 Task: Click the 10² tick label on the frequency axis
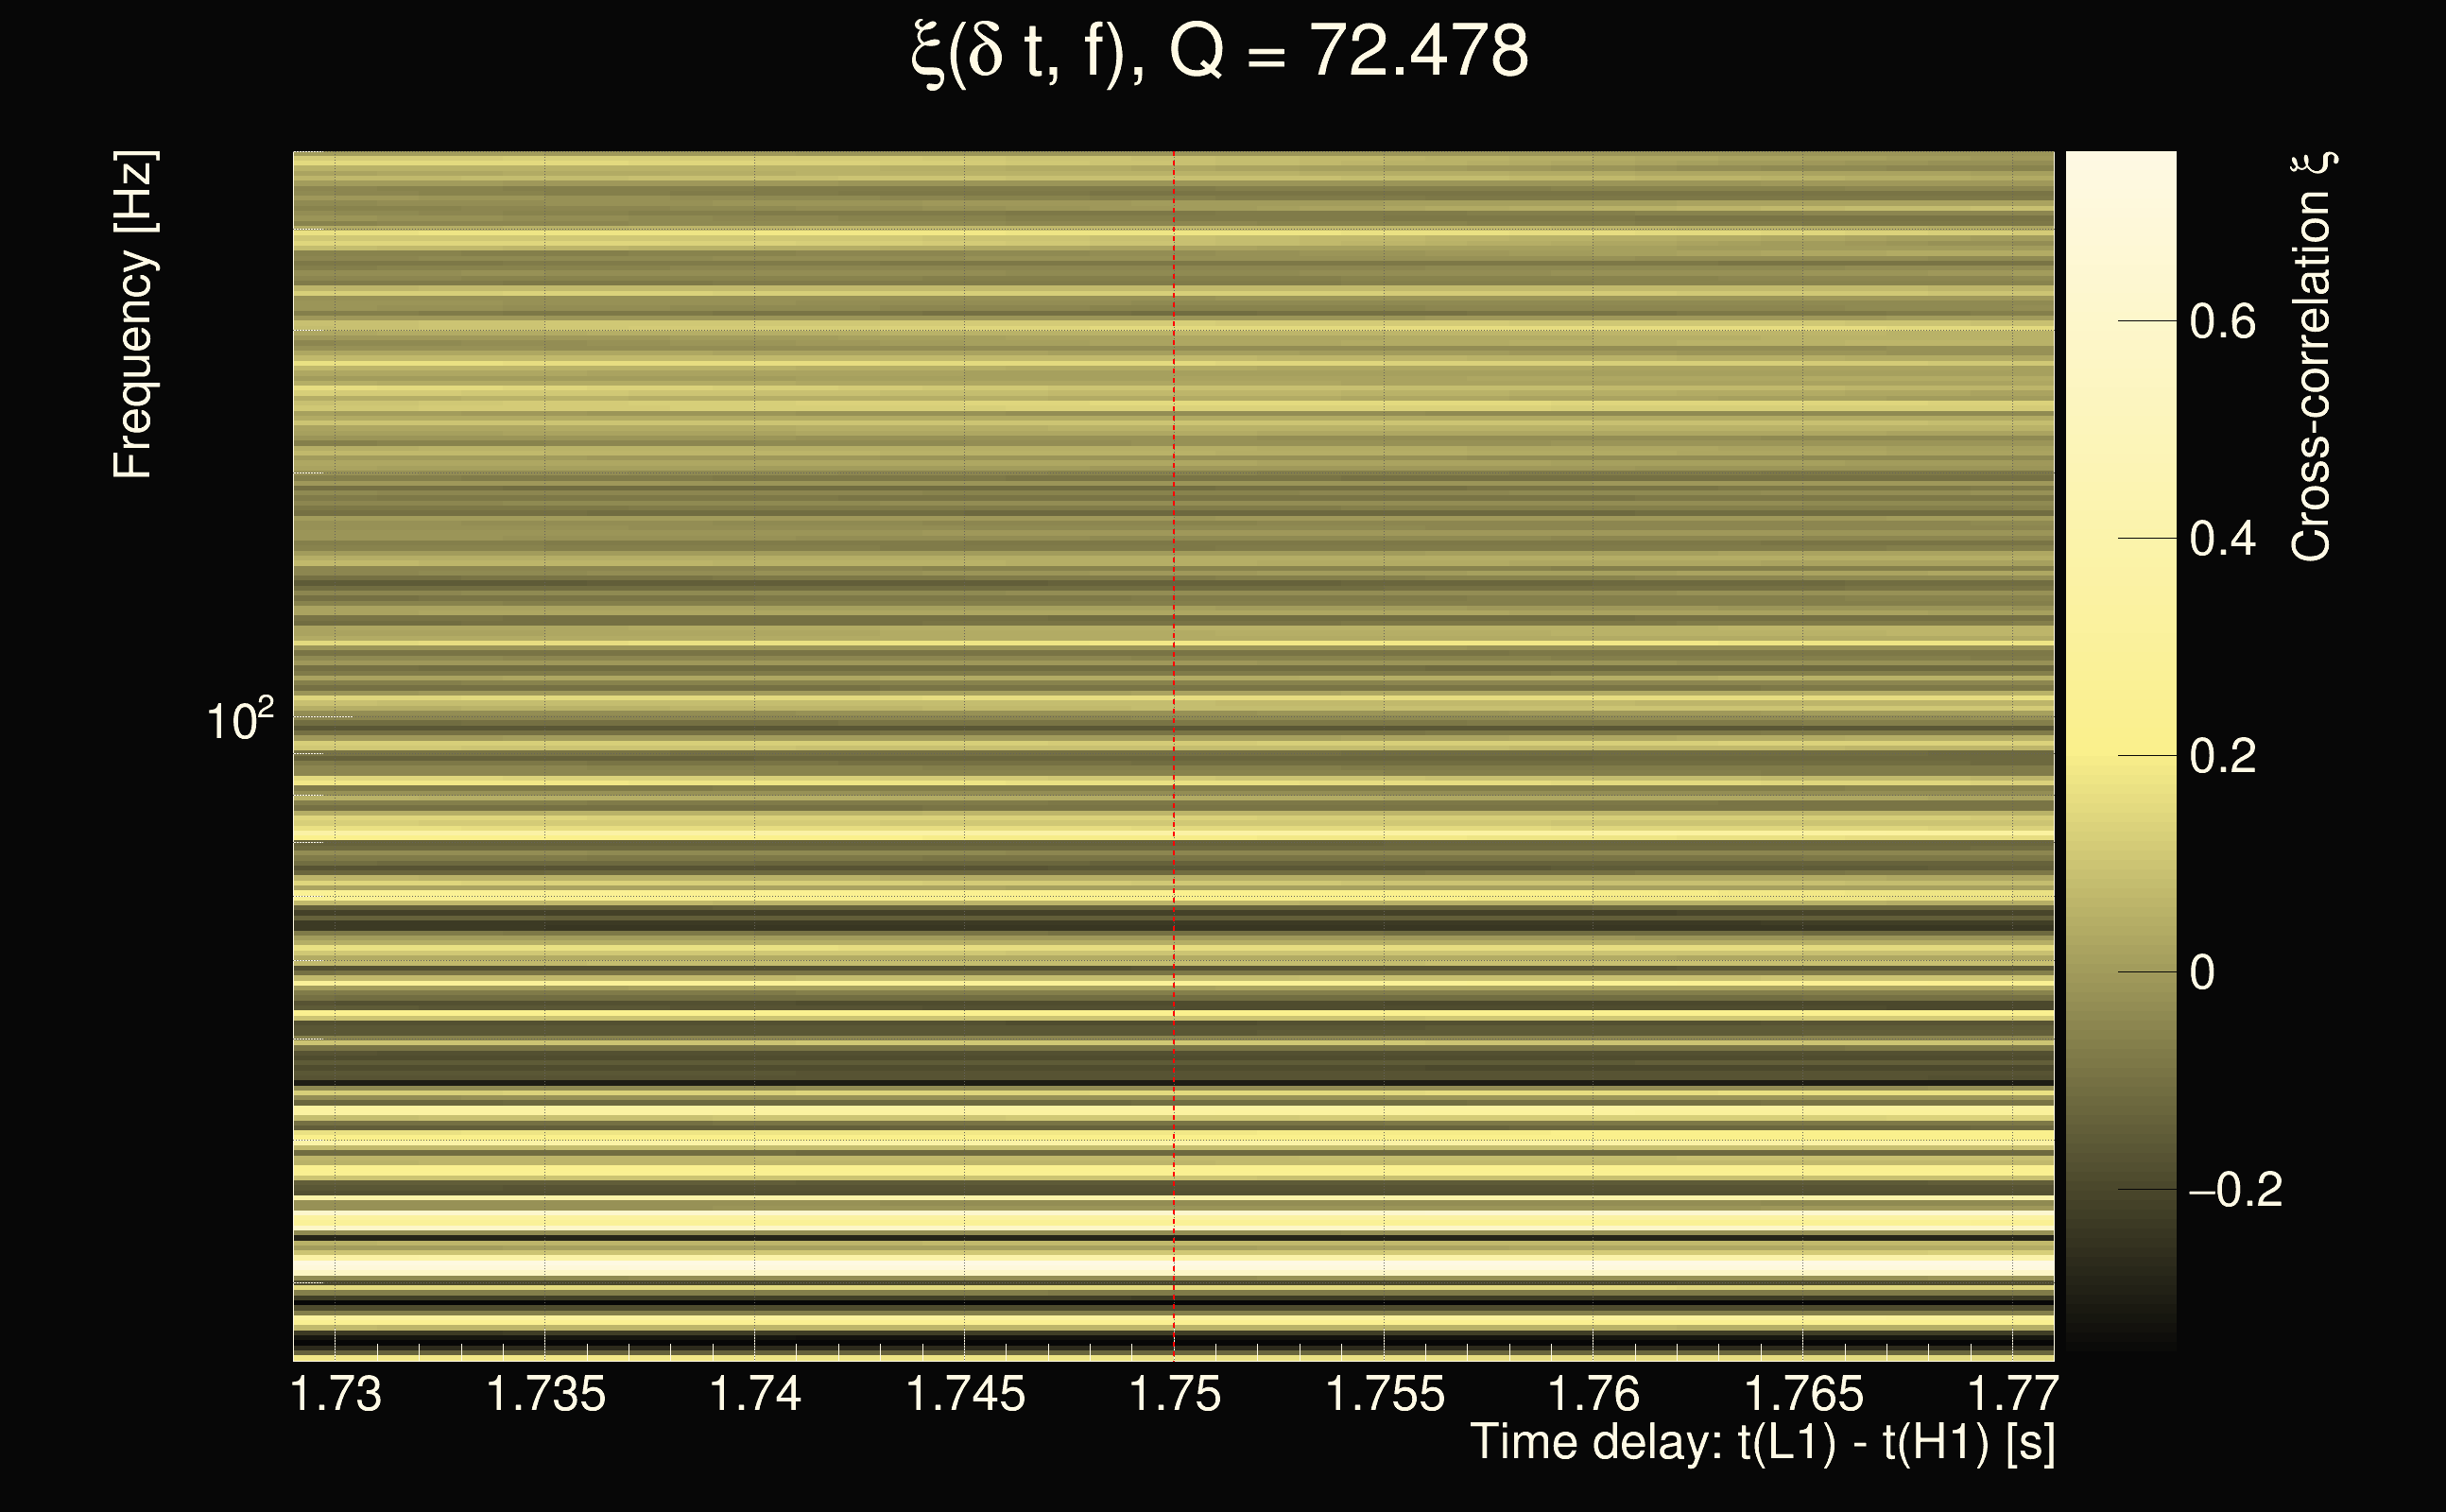240,720
